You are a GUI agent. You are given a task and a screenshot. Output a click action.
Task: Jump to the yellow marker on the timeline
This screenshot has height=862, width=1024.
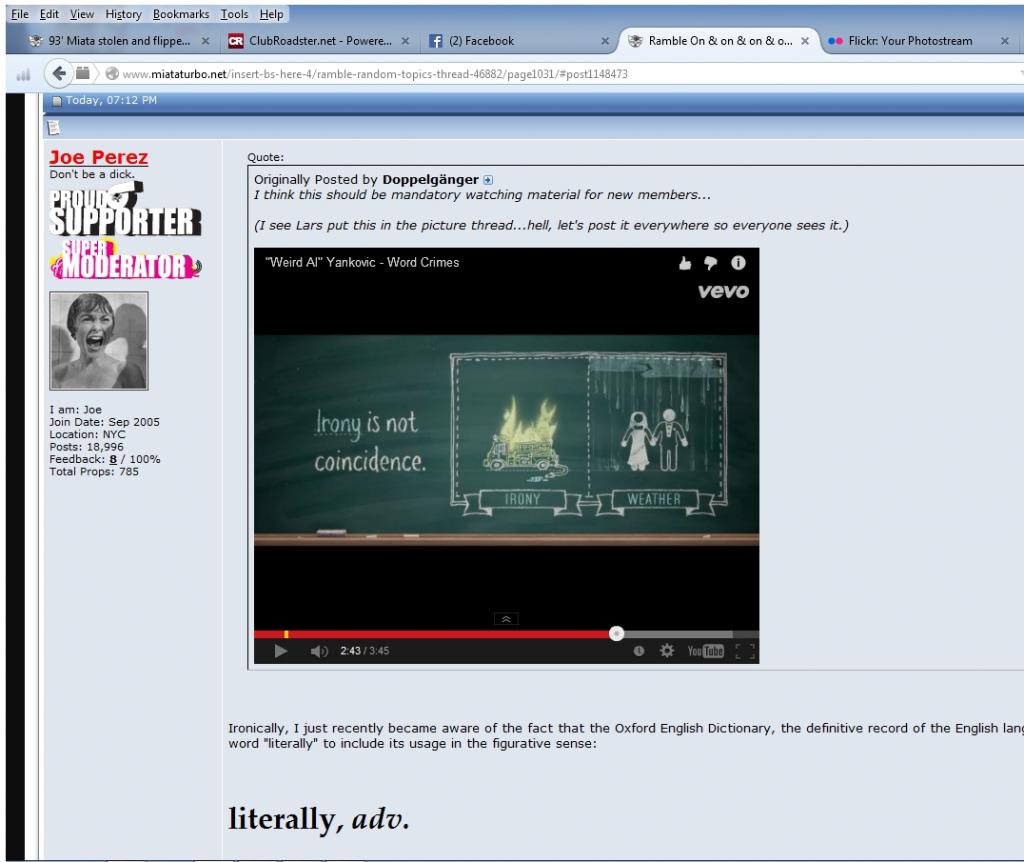tap(286, 634)
